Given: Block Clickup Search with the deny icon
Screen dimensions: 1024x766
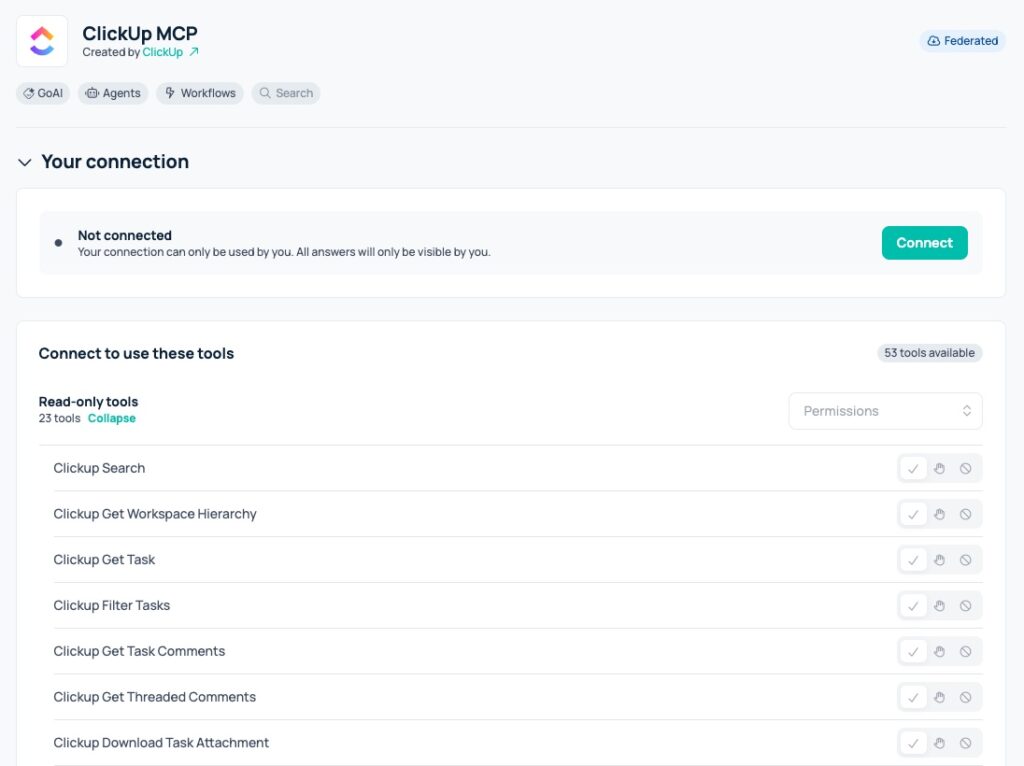Looking at the screenshot, I should tap(965, 468).
